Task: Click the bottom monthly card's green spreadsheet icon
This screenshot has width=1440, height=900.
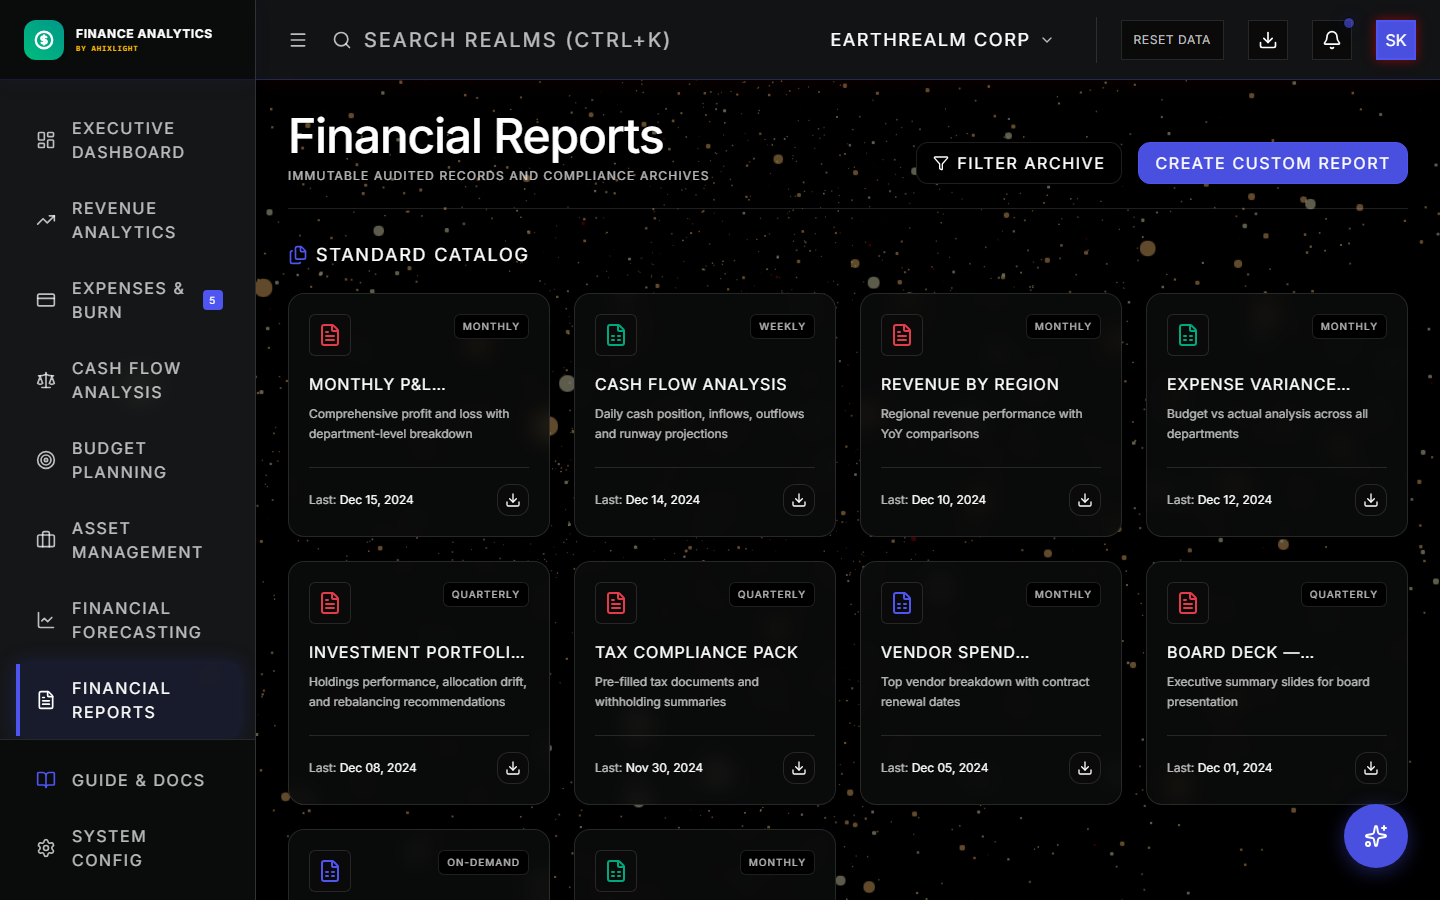Action: pyautogui.click(x=616, y=871)
